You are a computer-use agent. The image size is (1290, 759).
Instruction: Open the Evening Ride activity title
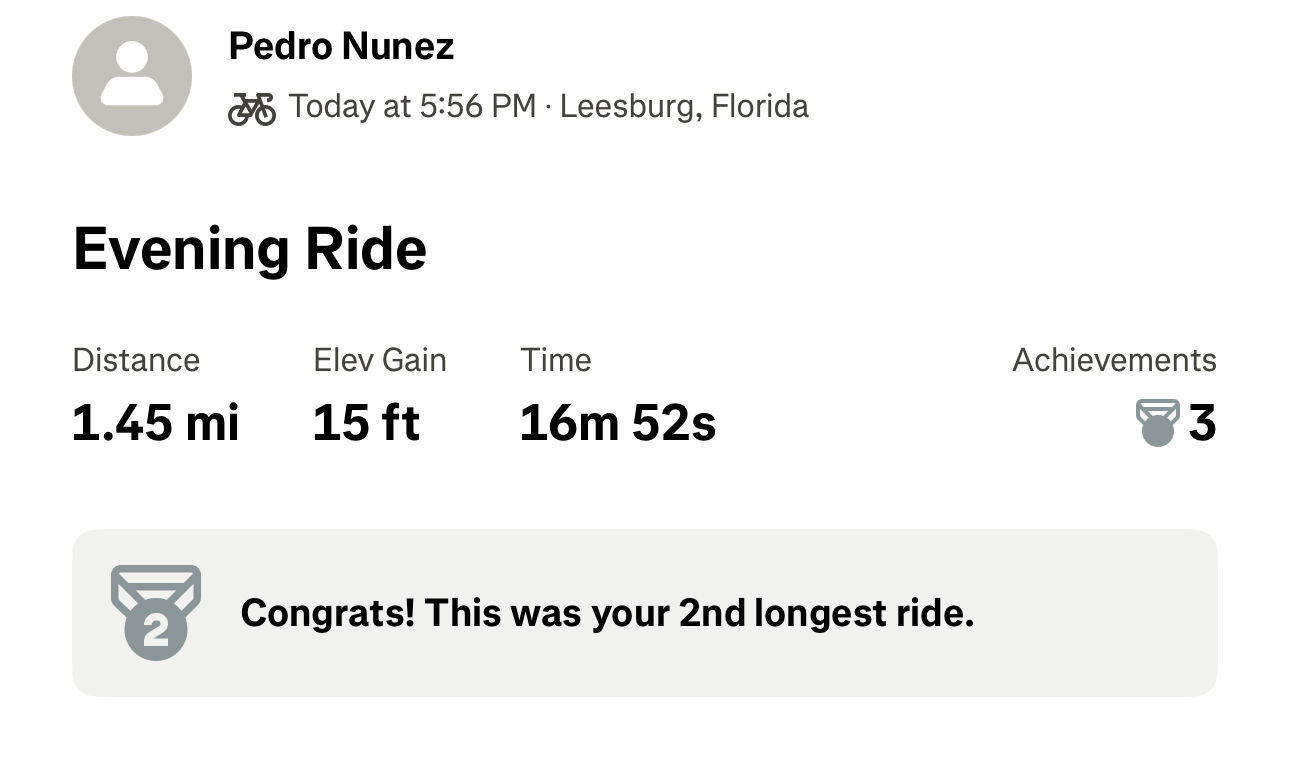click(250, 249)
